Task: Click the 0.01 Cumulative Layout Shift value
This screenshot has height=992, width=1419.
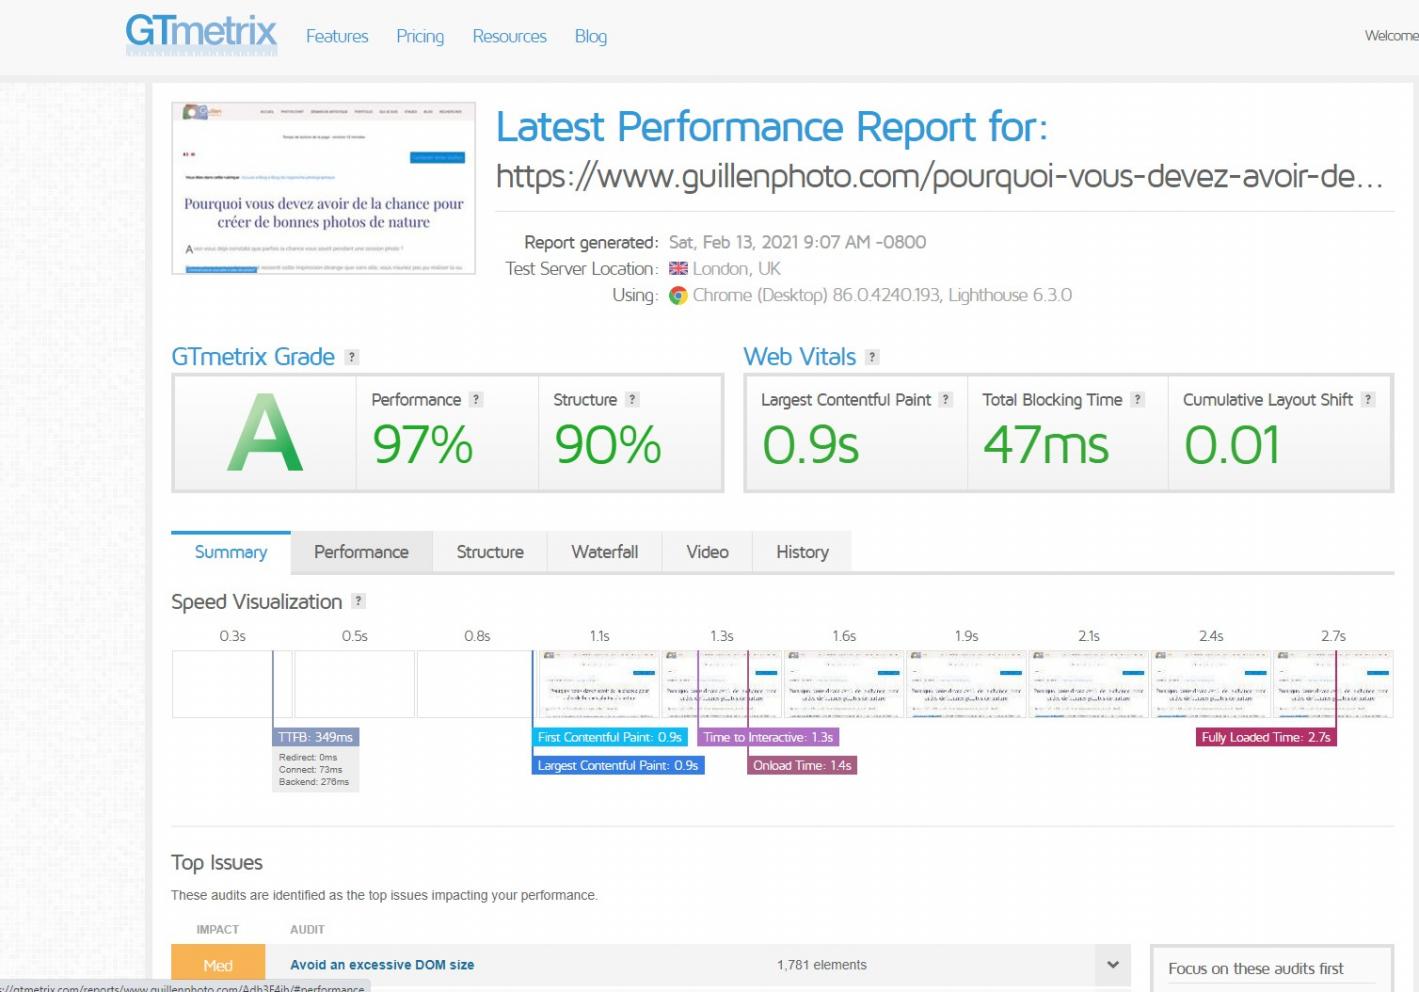Action: point(1232,445)
